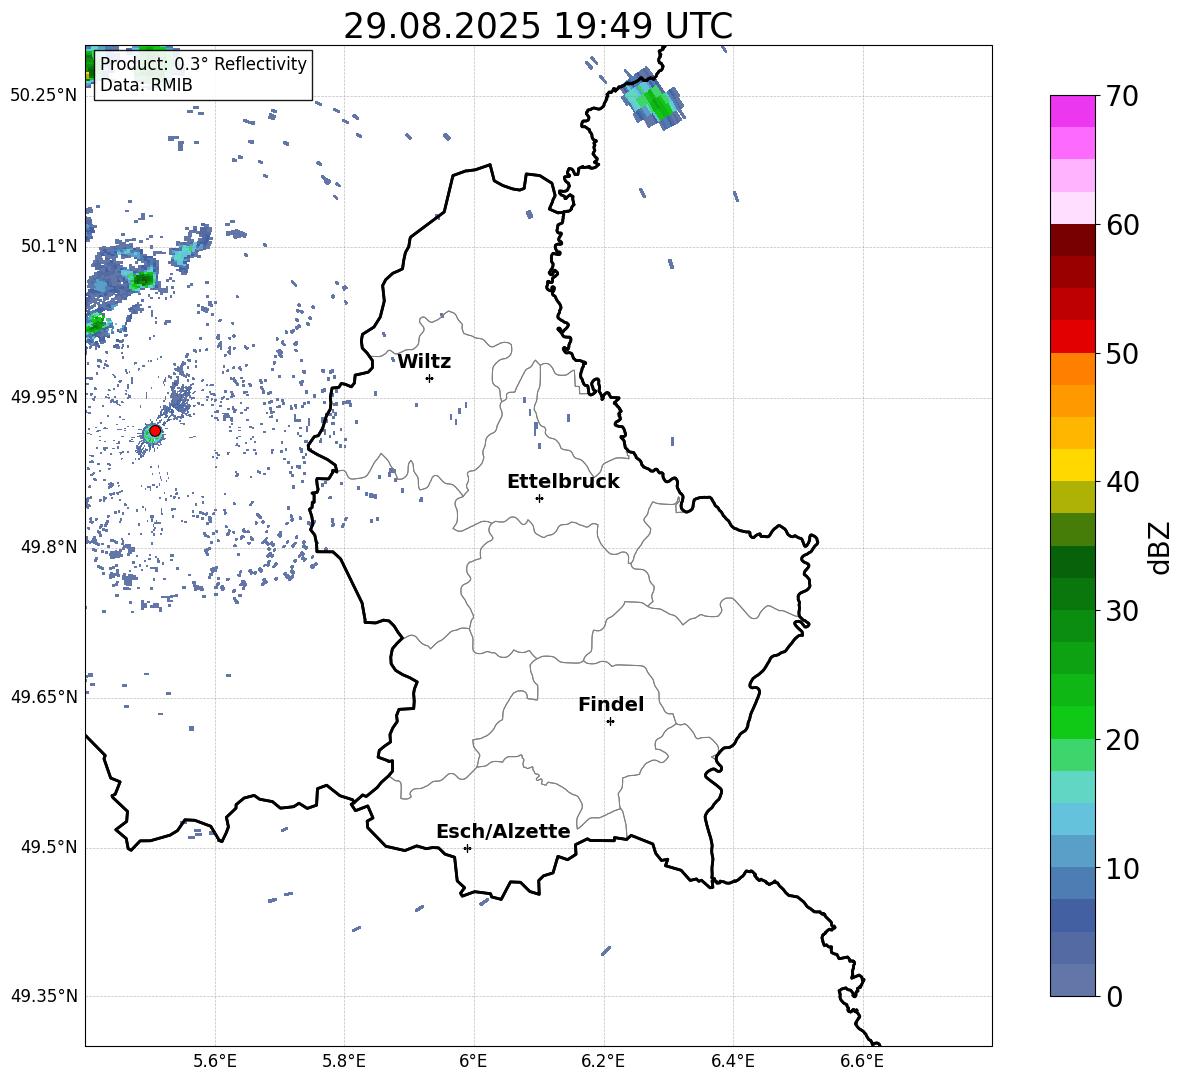The image size is (1184, 1081).
Task: Select the Esch/Alzette city label
Action: point(503,831)
